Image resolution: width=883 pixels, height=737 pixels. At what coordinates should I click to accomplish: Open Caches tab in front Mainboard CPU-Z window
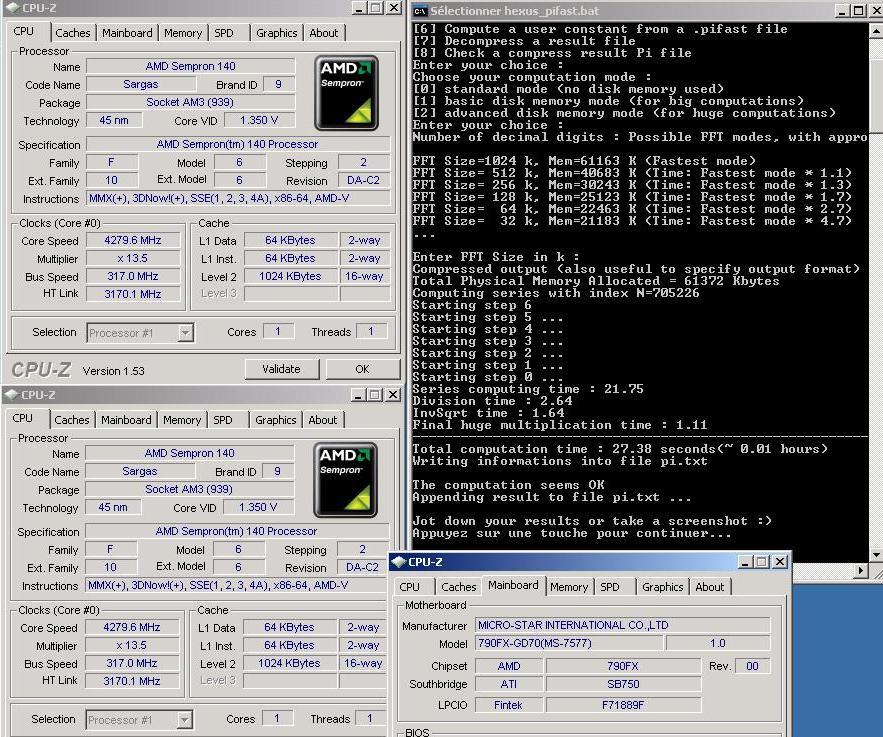[458, 587]
